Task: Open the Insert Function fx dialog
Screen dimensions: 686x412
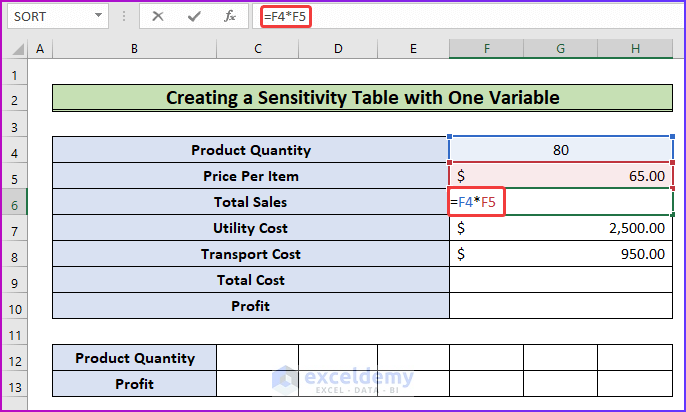Action: pos(229,17)
